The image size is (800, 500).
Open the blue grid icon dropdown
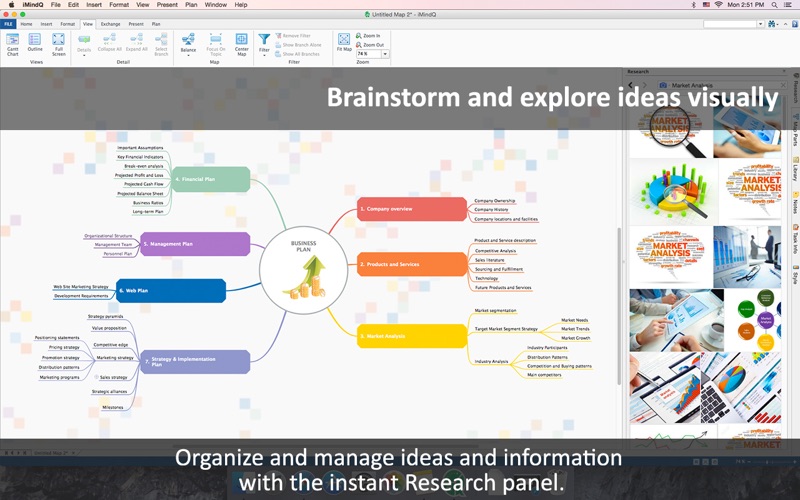(x=779, y=24)
